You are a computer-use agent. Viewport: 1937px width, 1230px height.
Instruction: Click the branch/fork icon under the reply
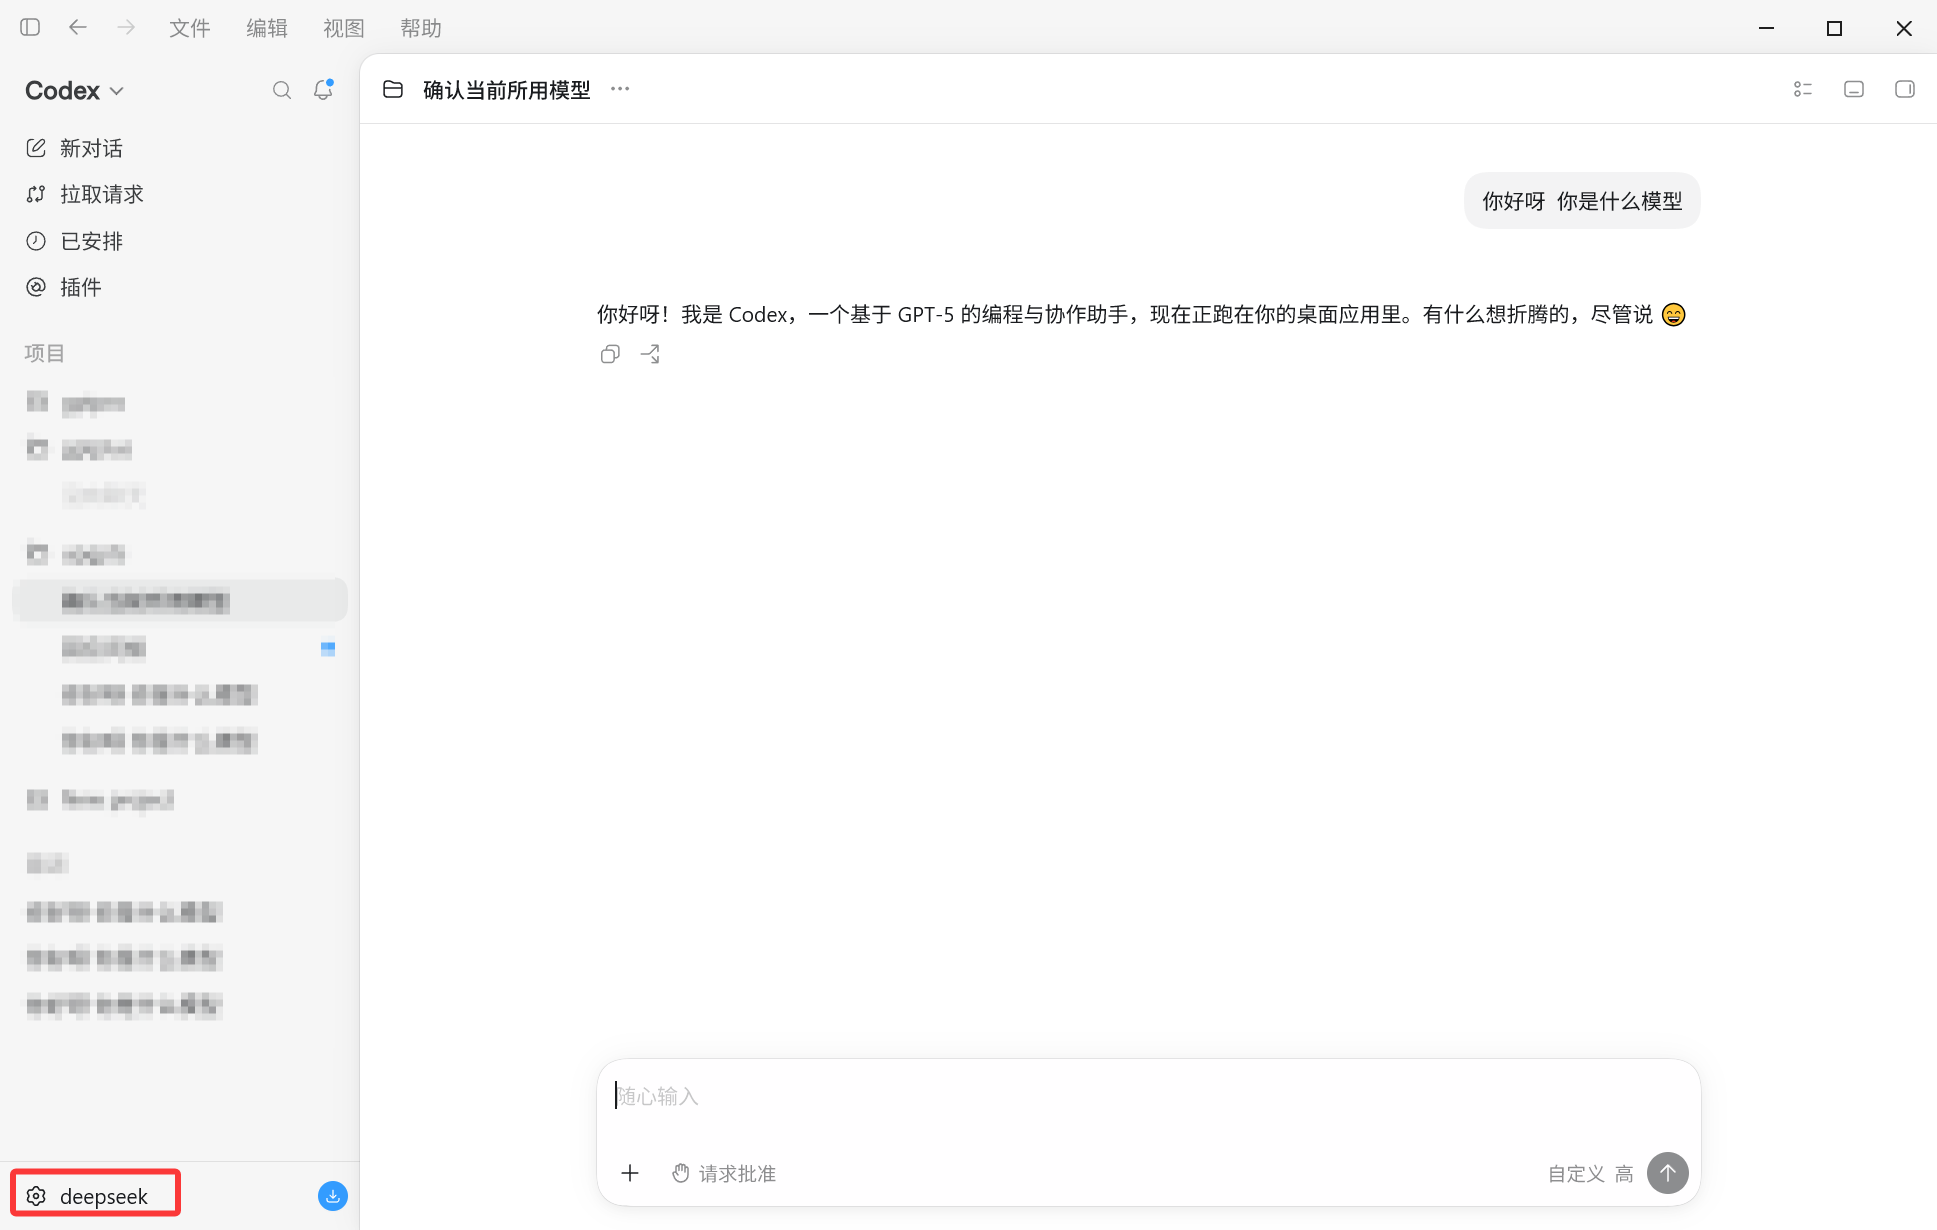650,354
